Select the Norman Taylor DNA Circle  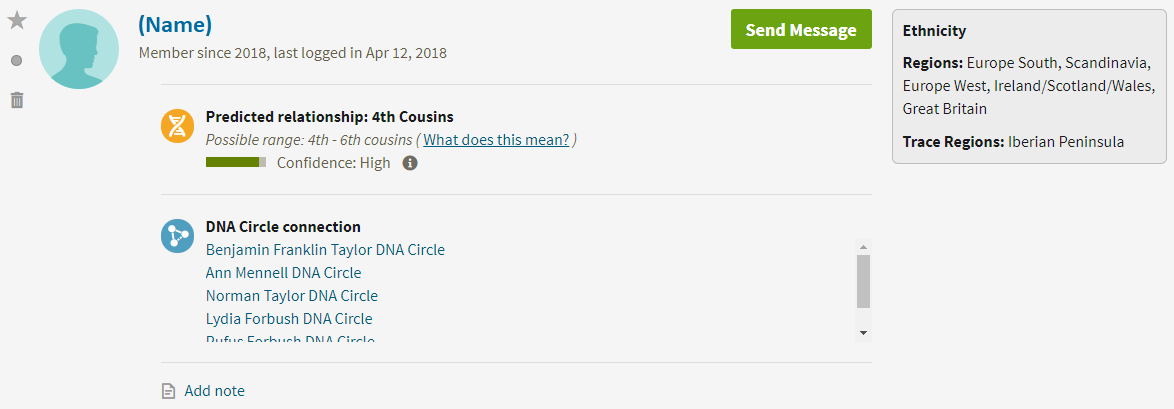[x=291, y=296]
